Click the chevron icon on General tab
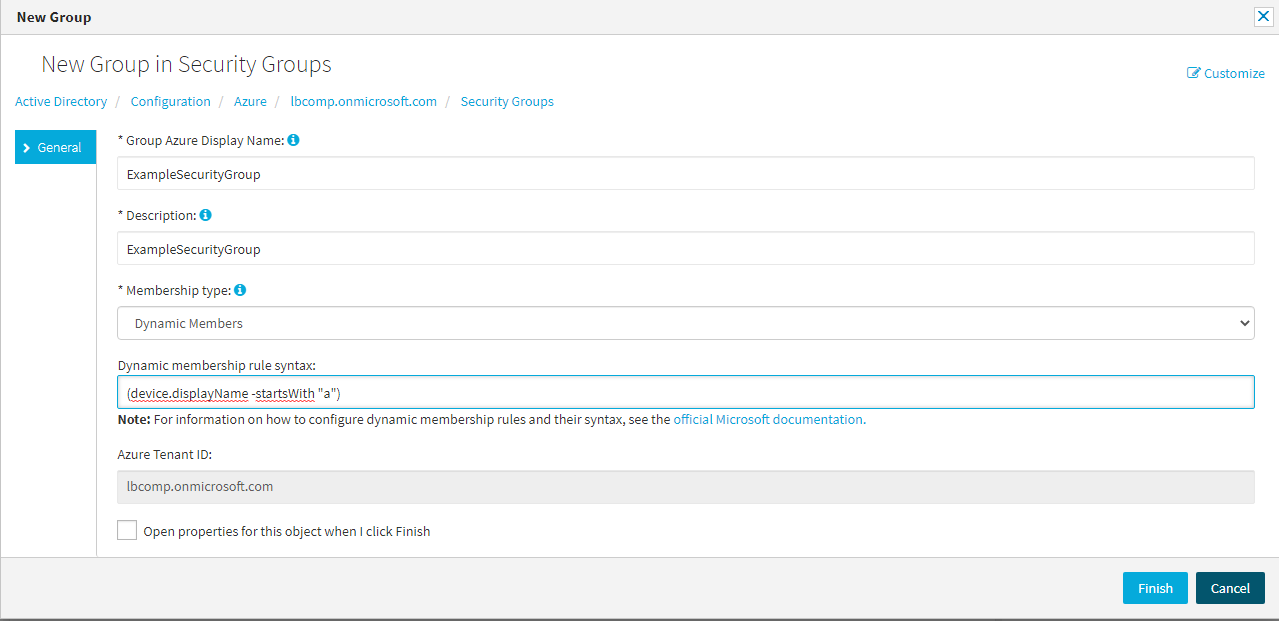This screenshot has height=621, width=1279. tap(27, 147)
